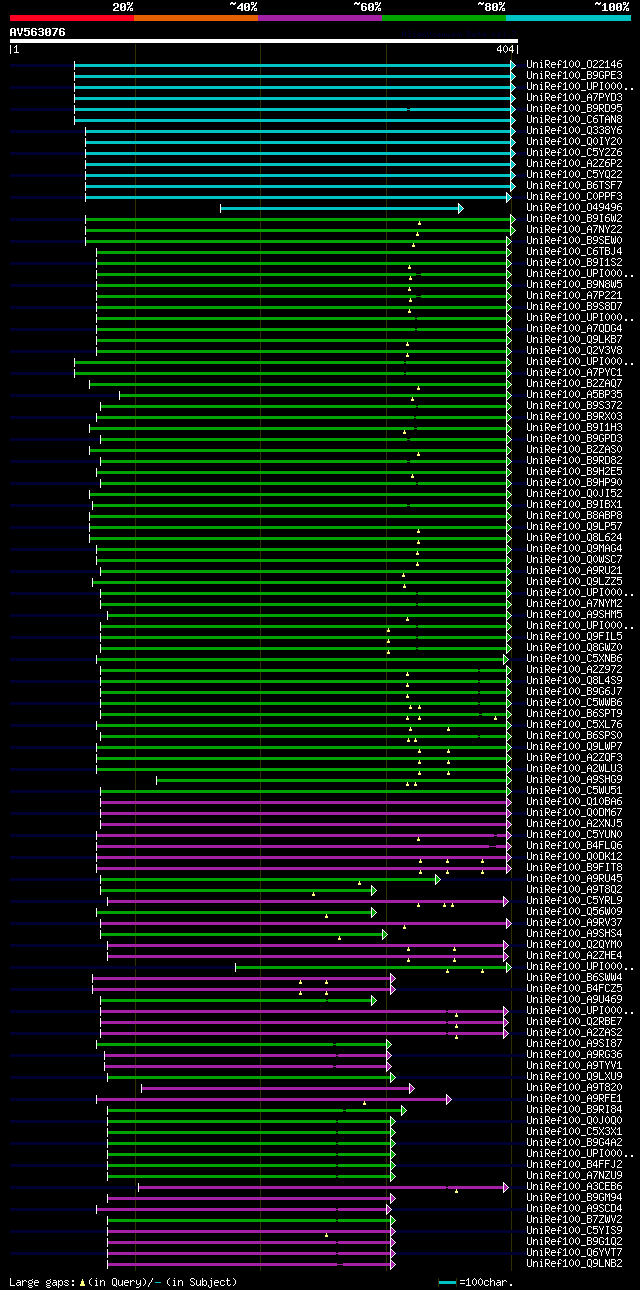Select label UniRef100_O49496

(x=574, y=207)
